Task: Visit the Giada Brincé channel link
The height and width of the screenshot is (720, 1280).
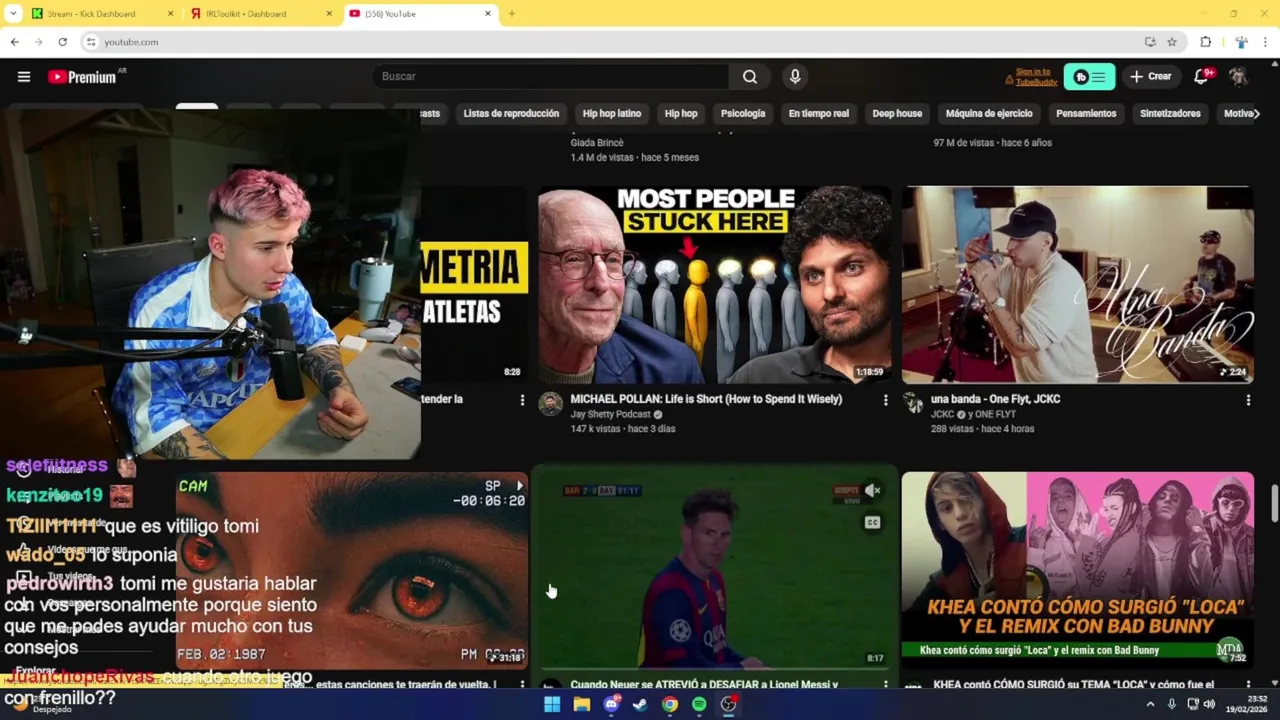Action: click(x=597, y=143)
